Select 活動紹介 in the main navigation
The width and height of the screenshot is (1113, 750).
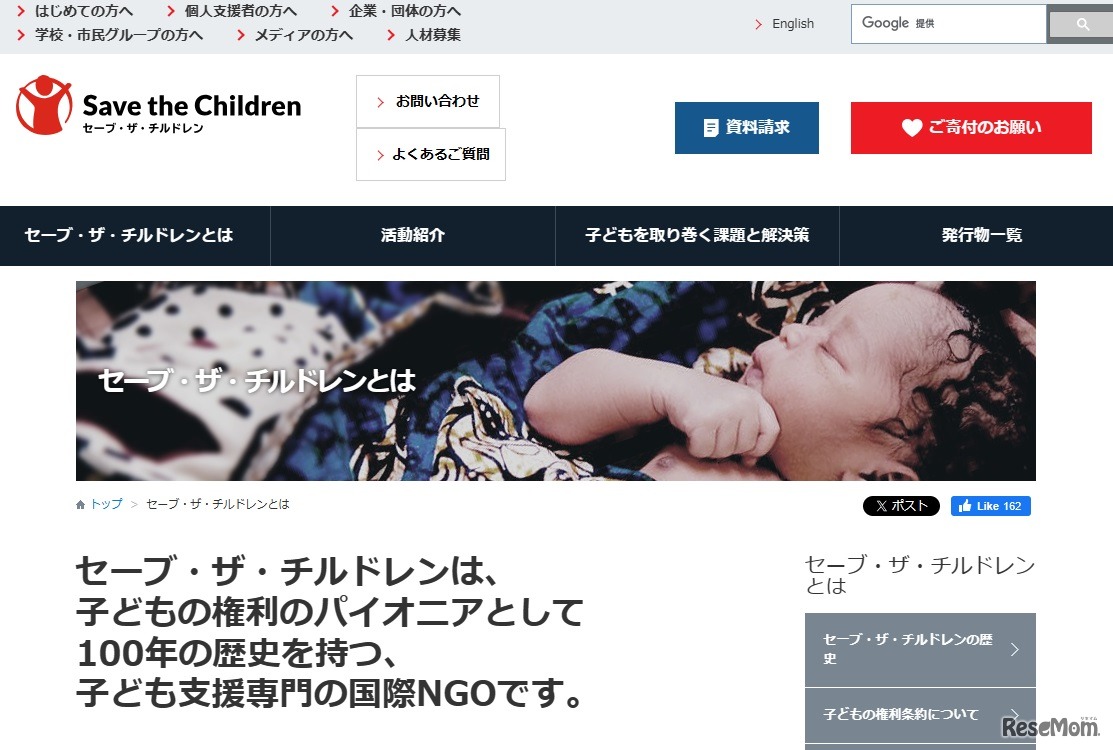tap(412, 236)
